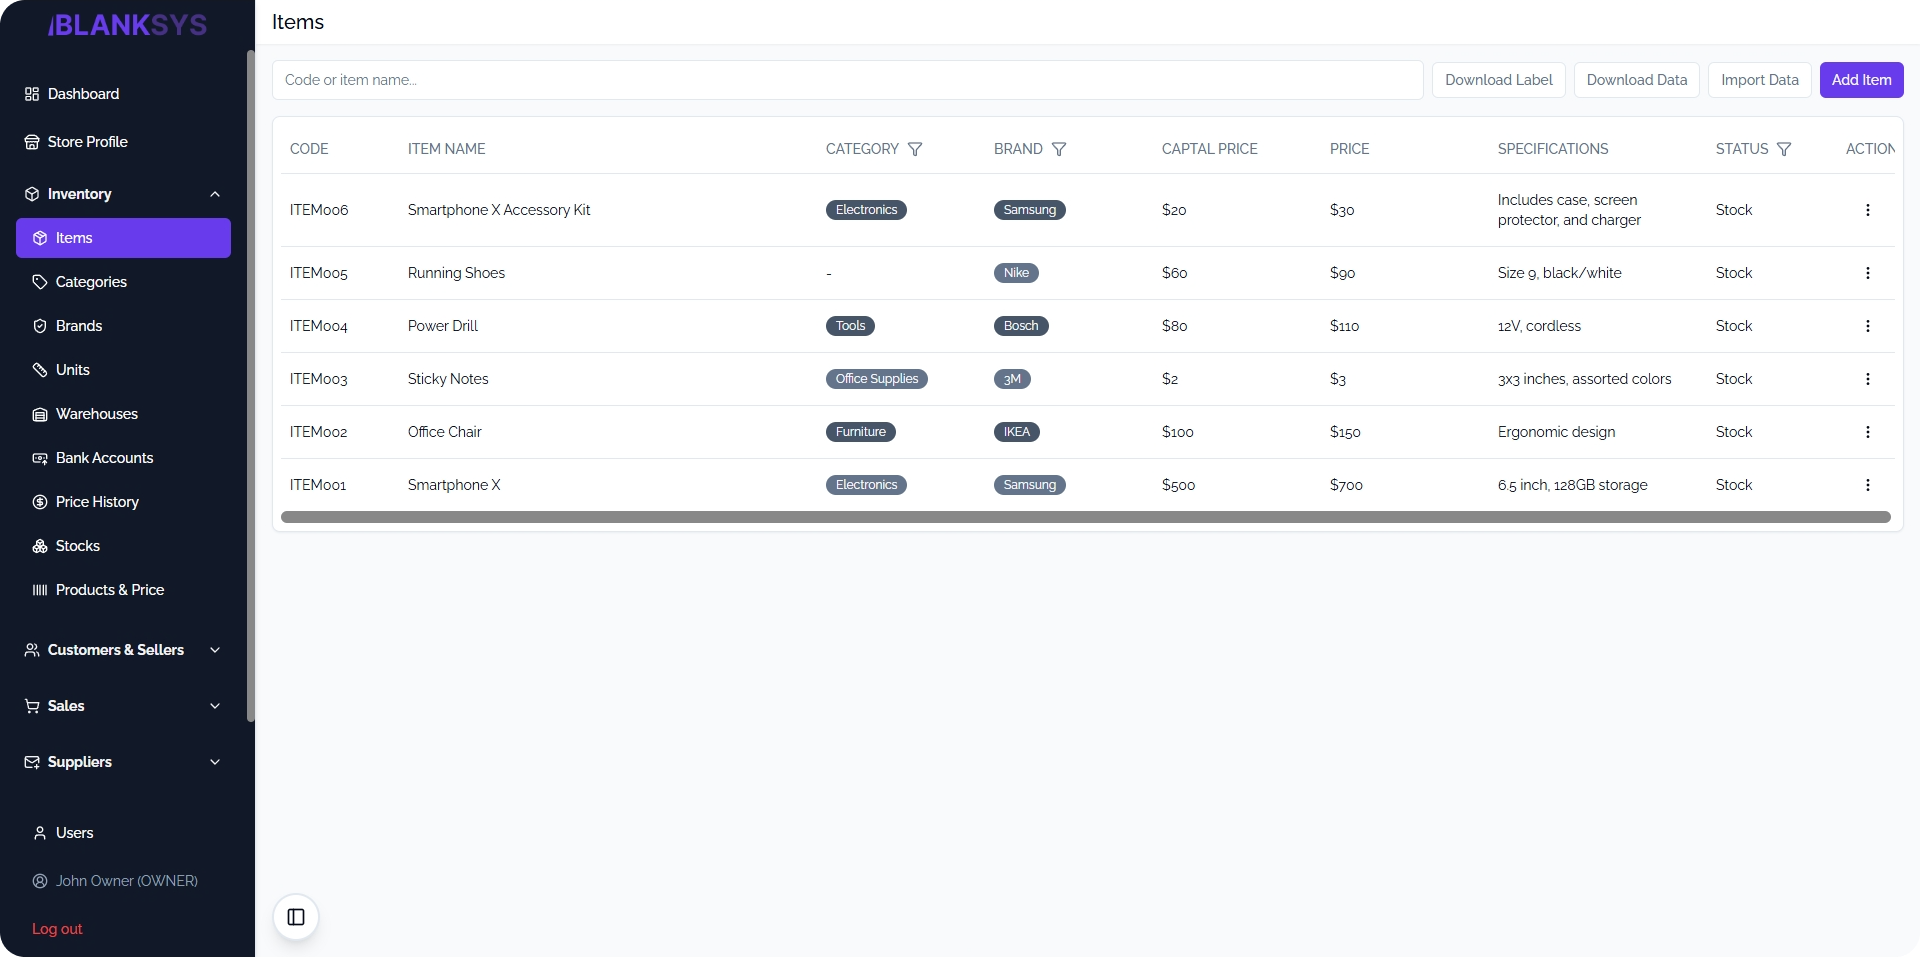Image resolution: width=1920 pixels, height=957 pixels.
Task: Click the Units chain icon
Action: 41,370
